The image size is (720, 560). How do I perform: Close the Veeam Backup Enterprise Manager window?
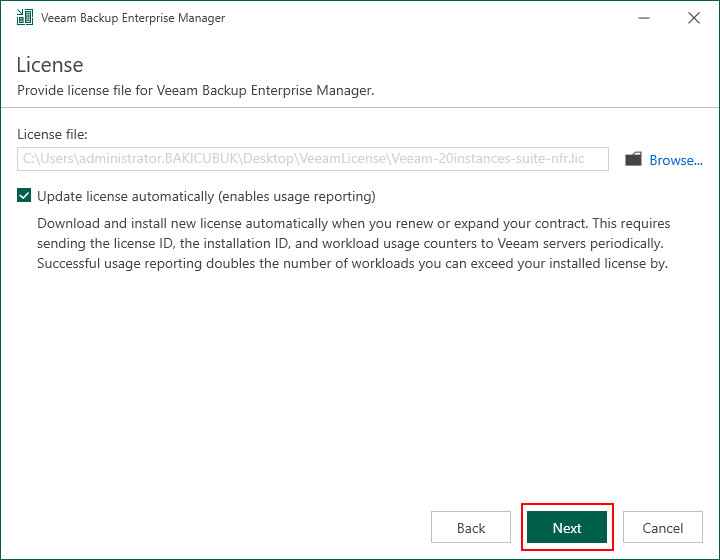[694, 18]
